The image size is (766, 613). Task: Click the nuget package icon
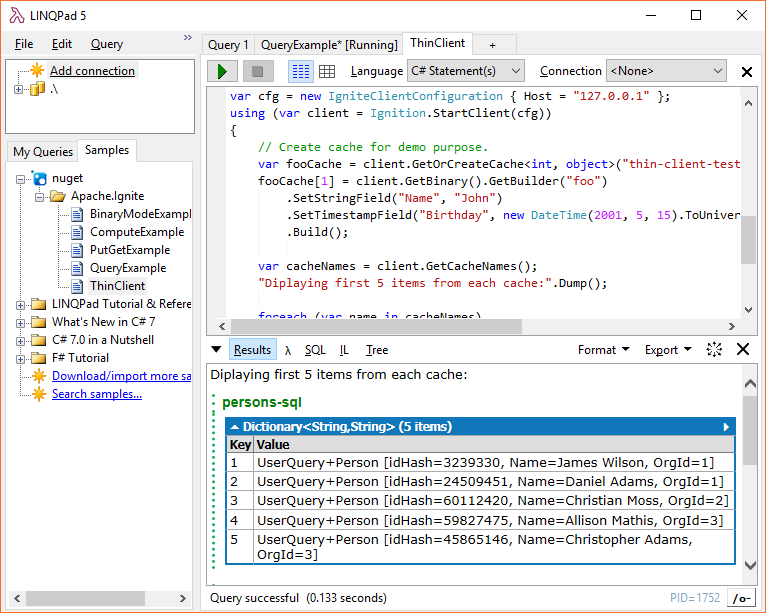pyautogui.click(x=39, y=178)
